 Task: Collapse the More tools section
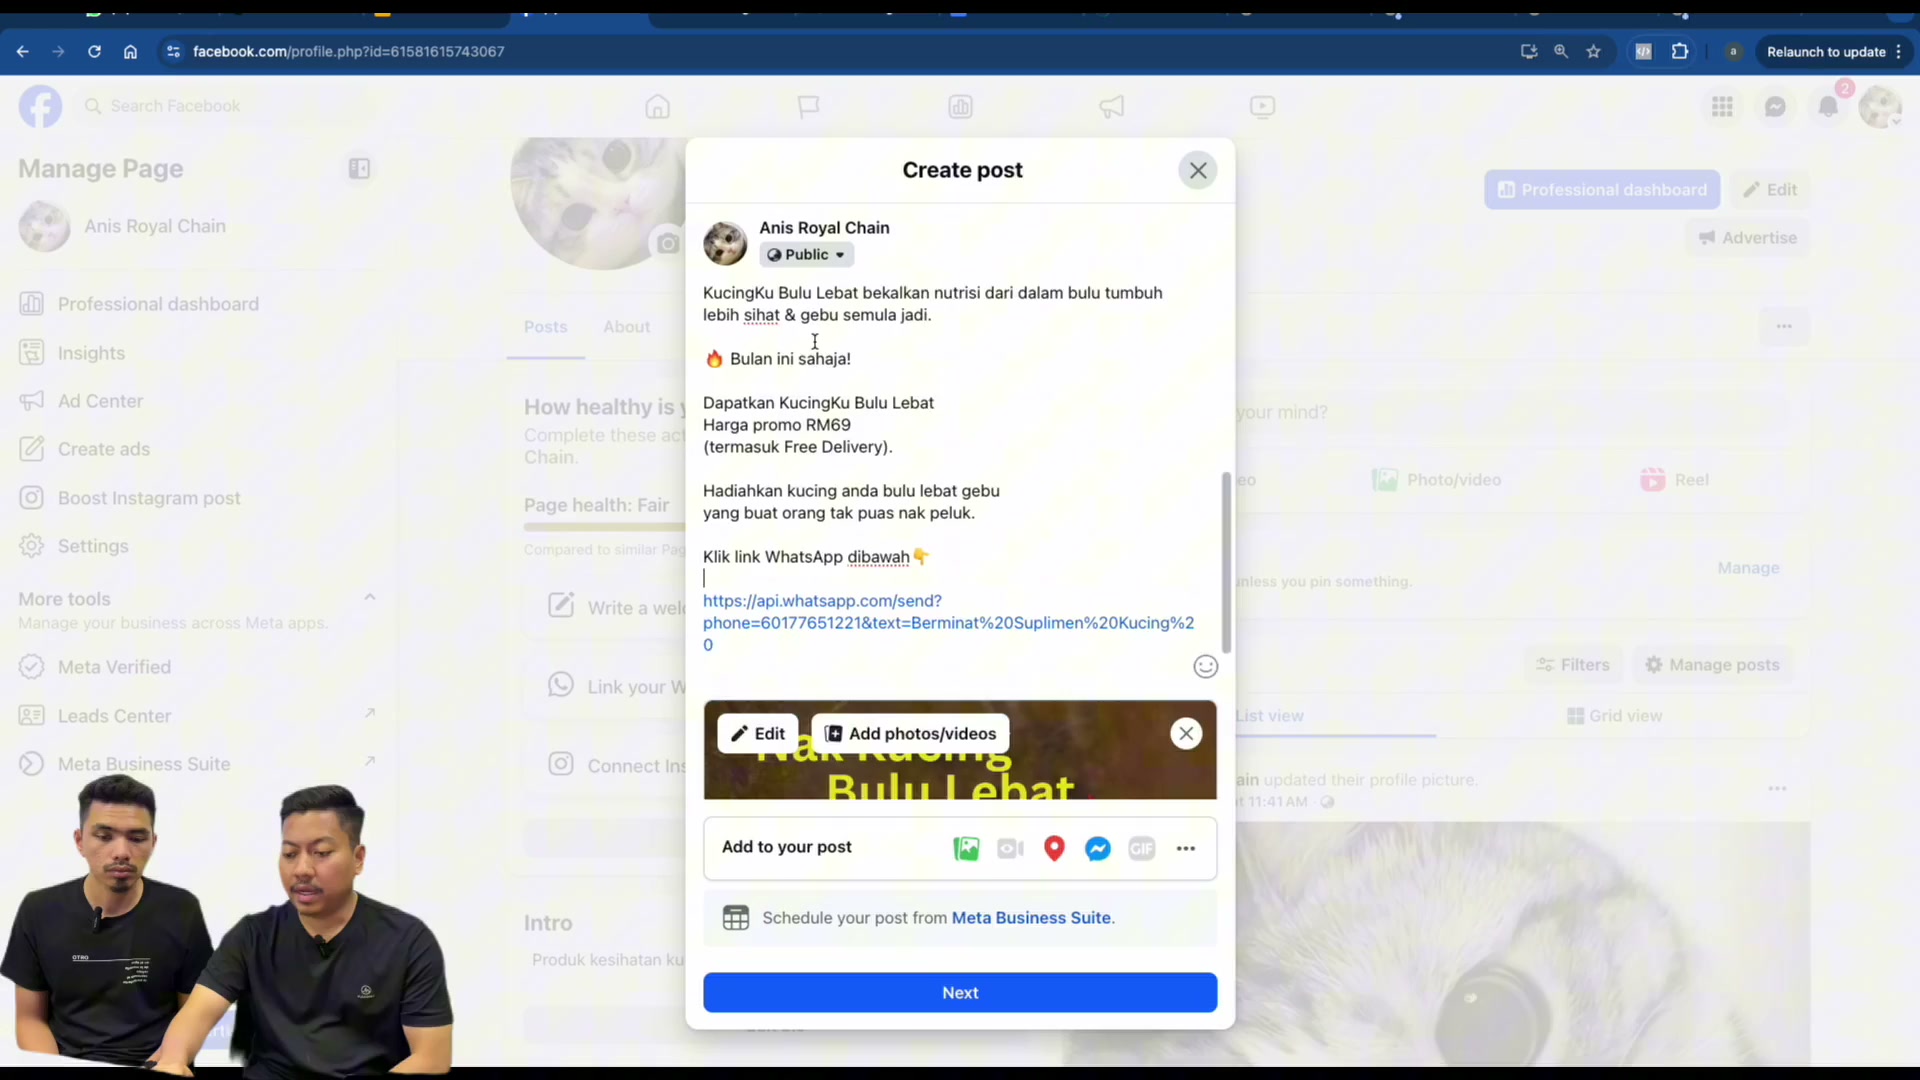[x=370, y=598]
